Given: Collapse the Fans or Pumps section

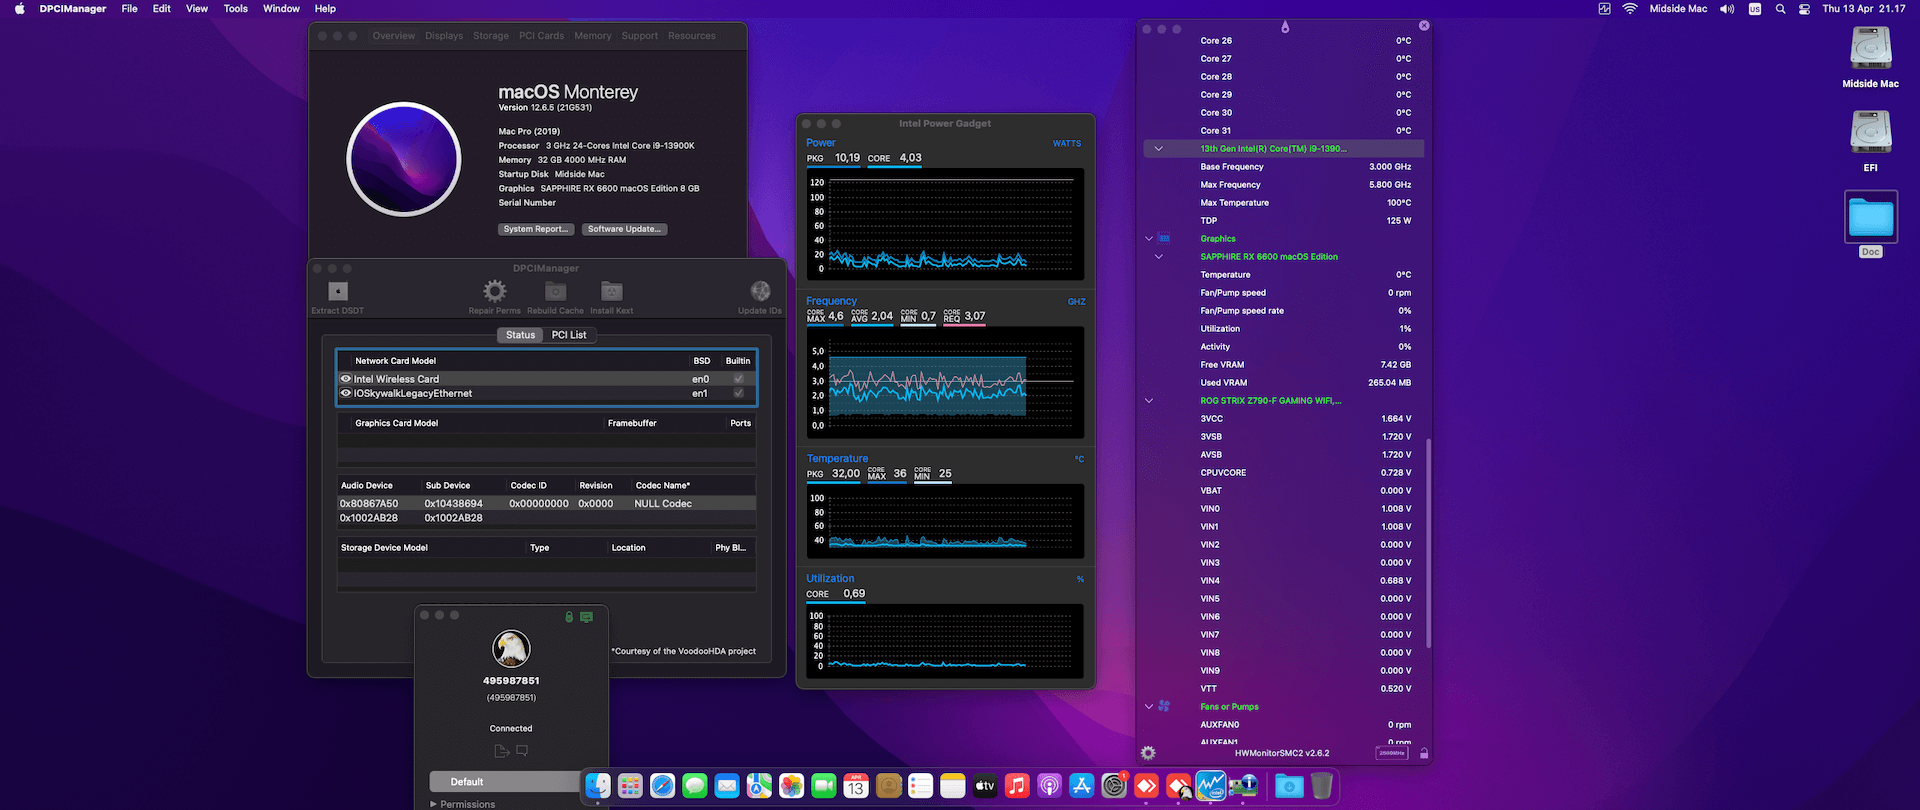Looking at the screenshot, I should click(1149, 707).
